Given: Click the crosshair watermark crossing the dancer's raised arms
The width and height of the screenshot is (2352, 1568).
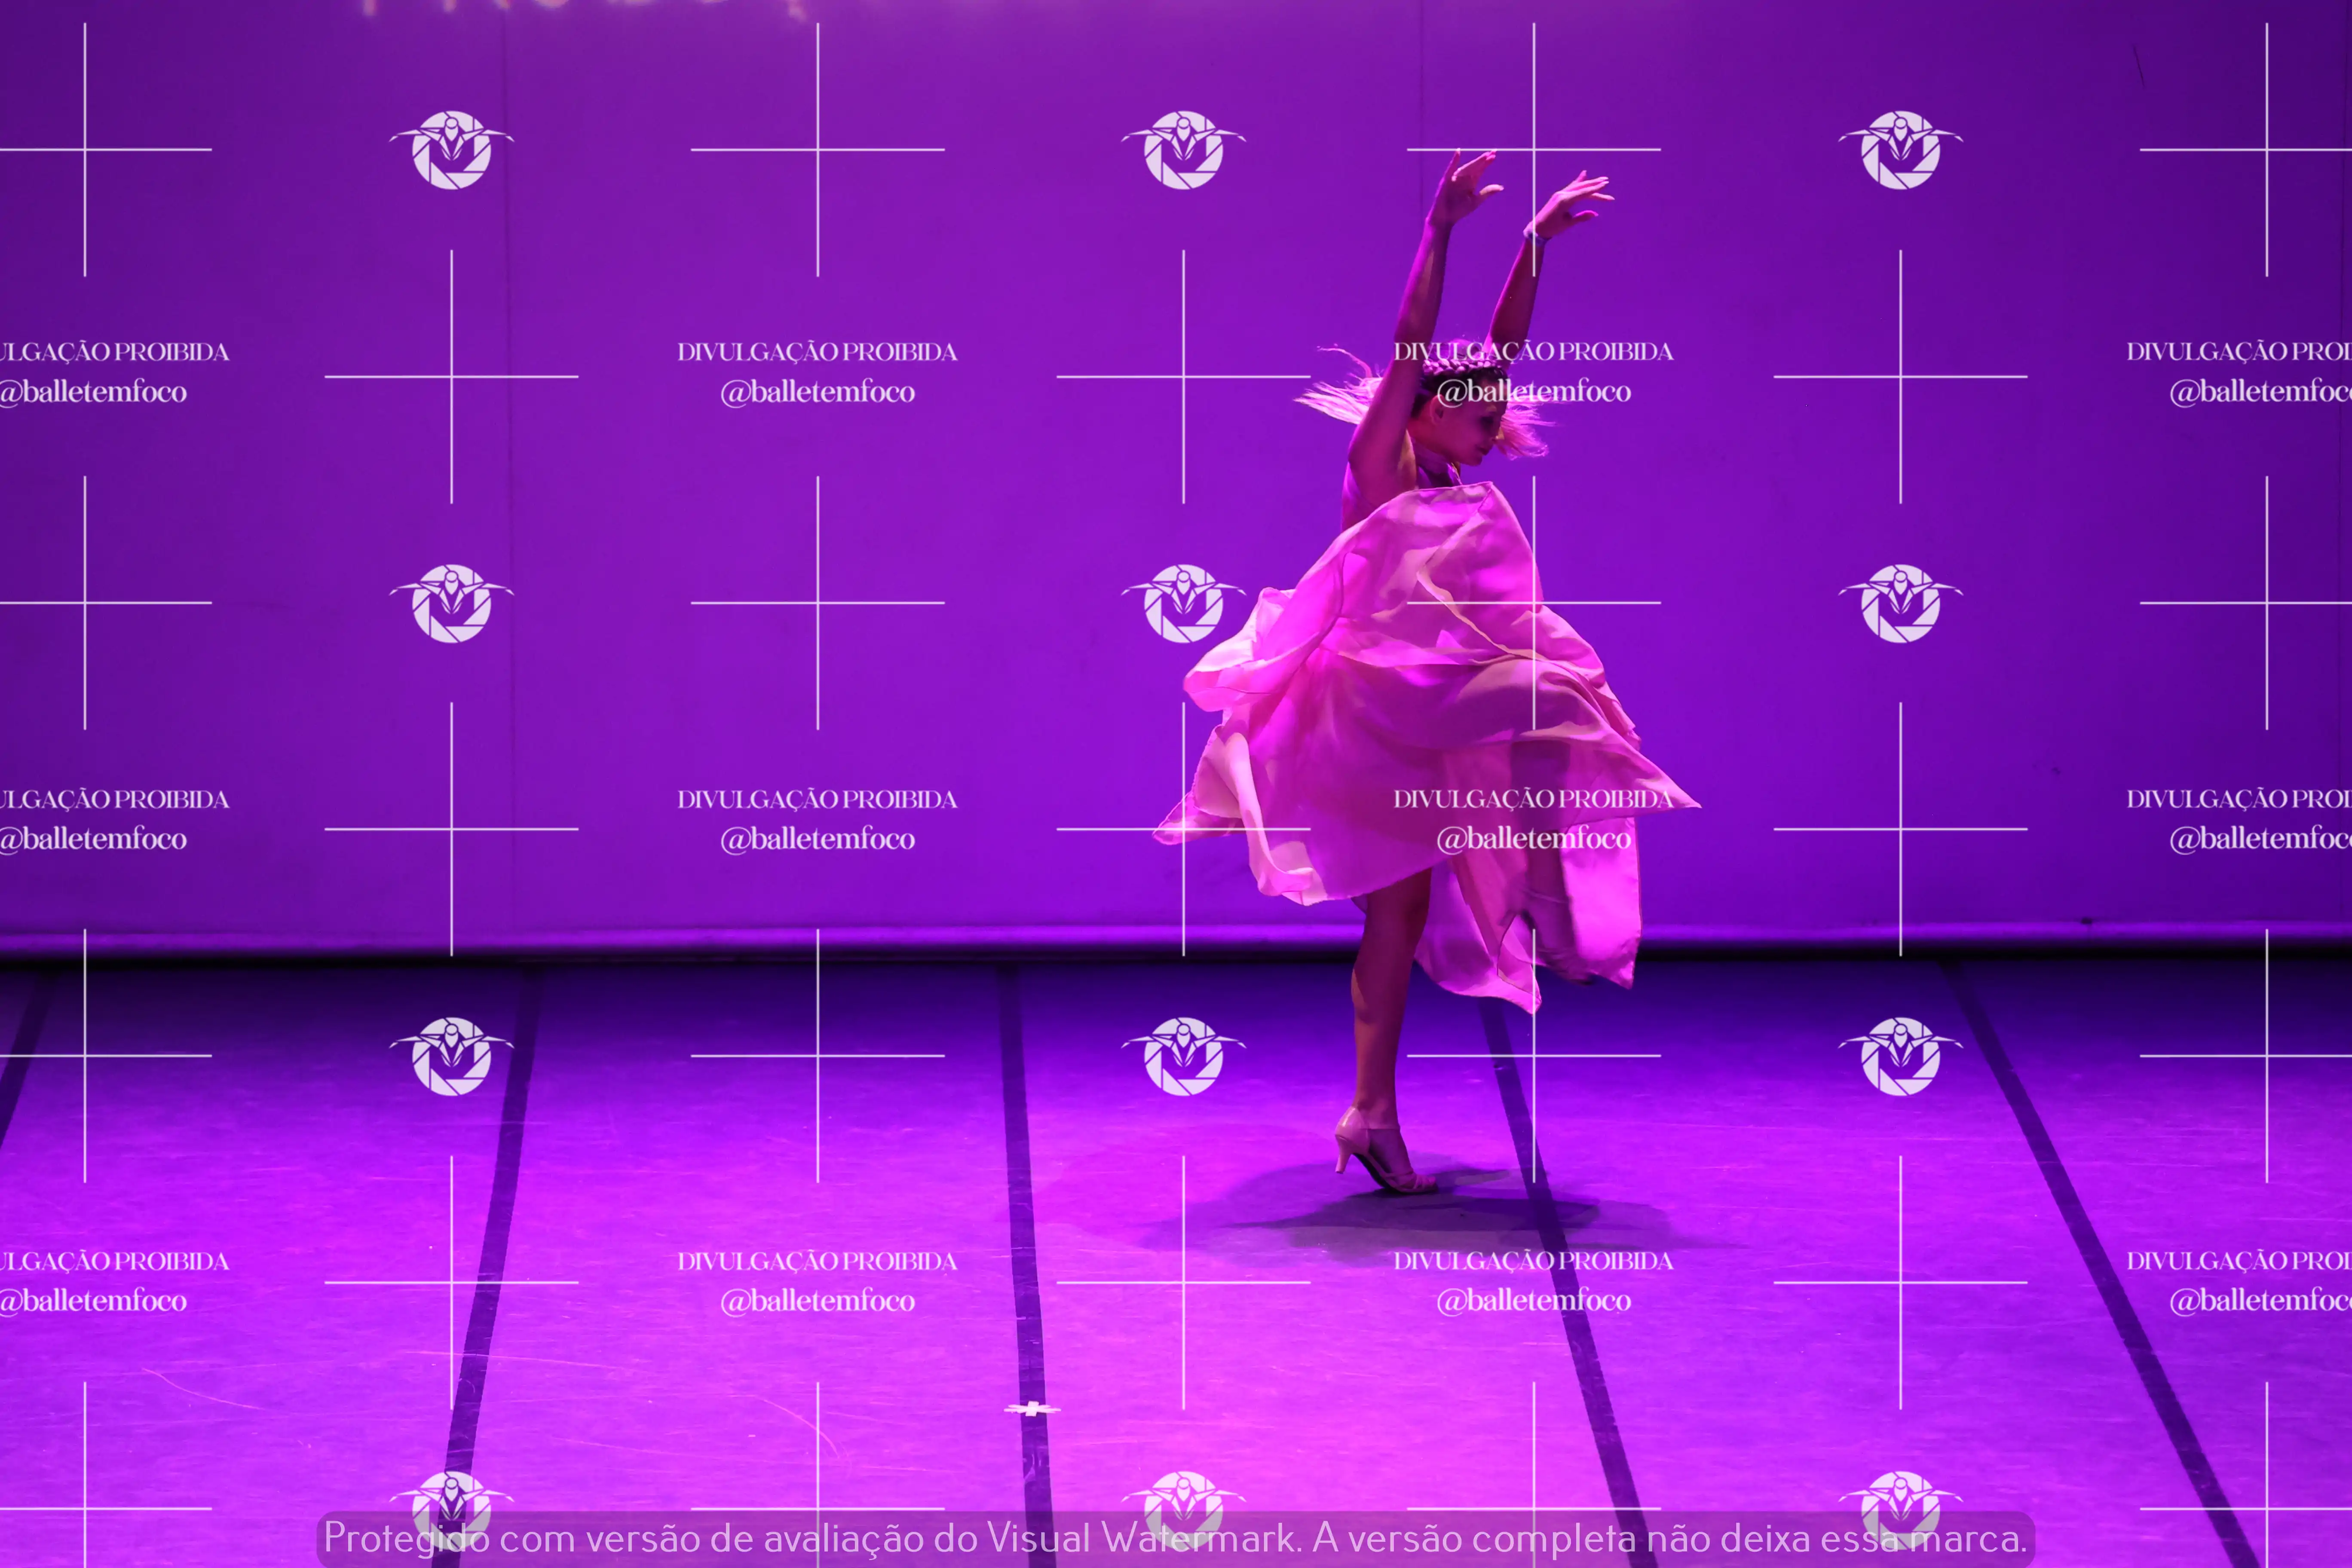Looking at the screenshot, I should click(1533, 150).
